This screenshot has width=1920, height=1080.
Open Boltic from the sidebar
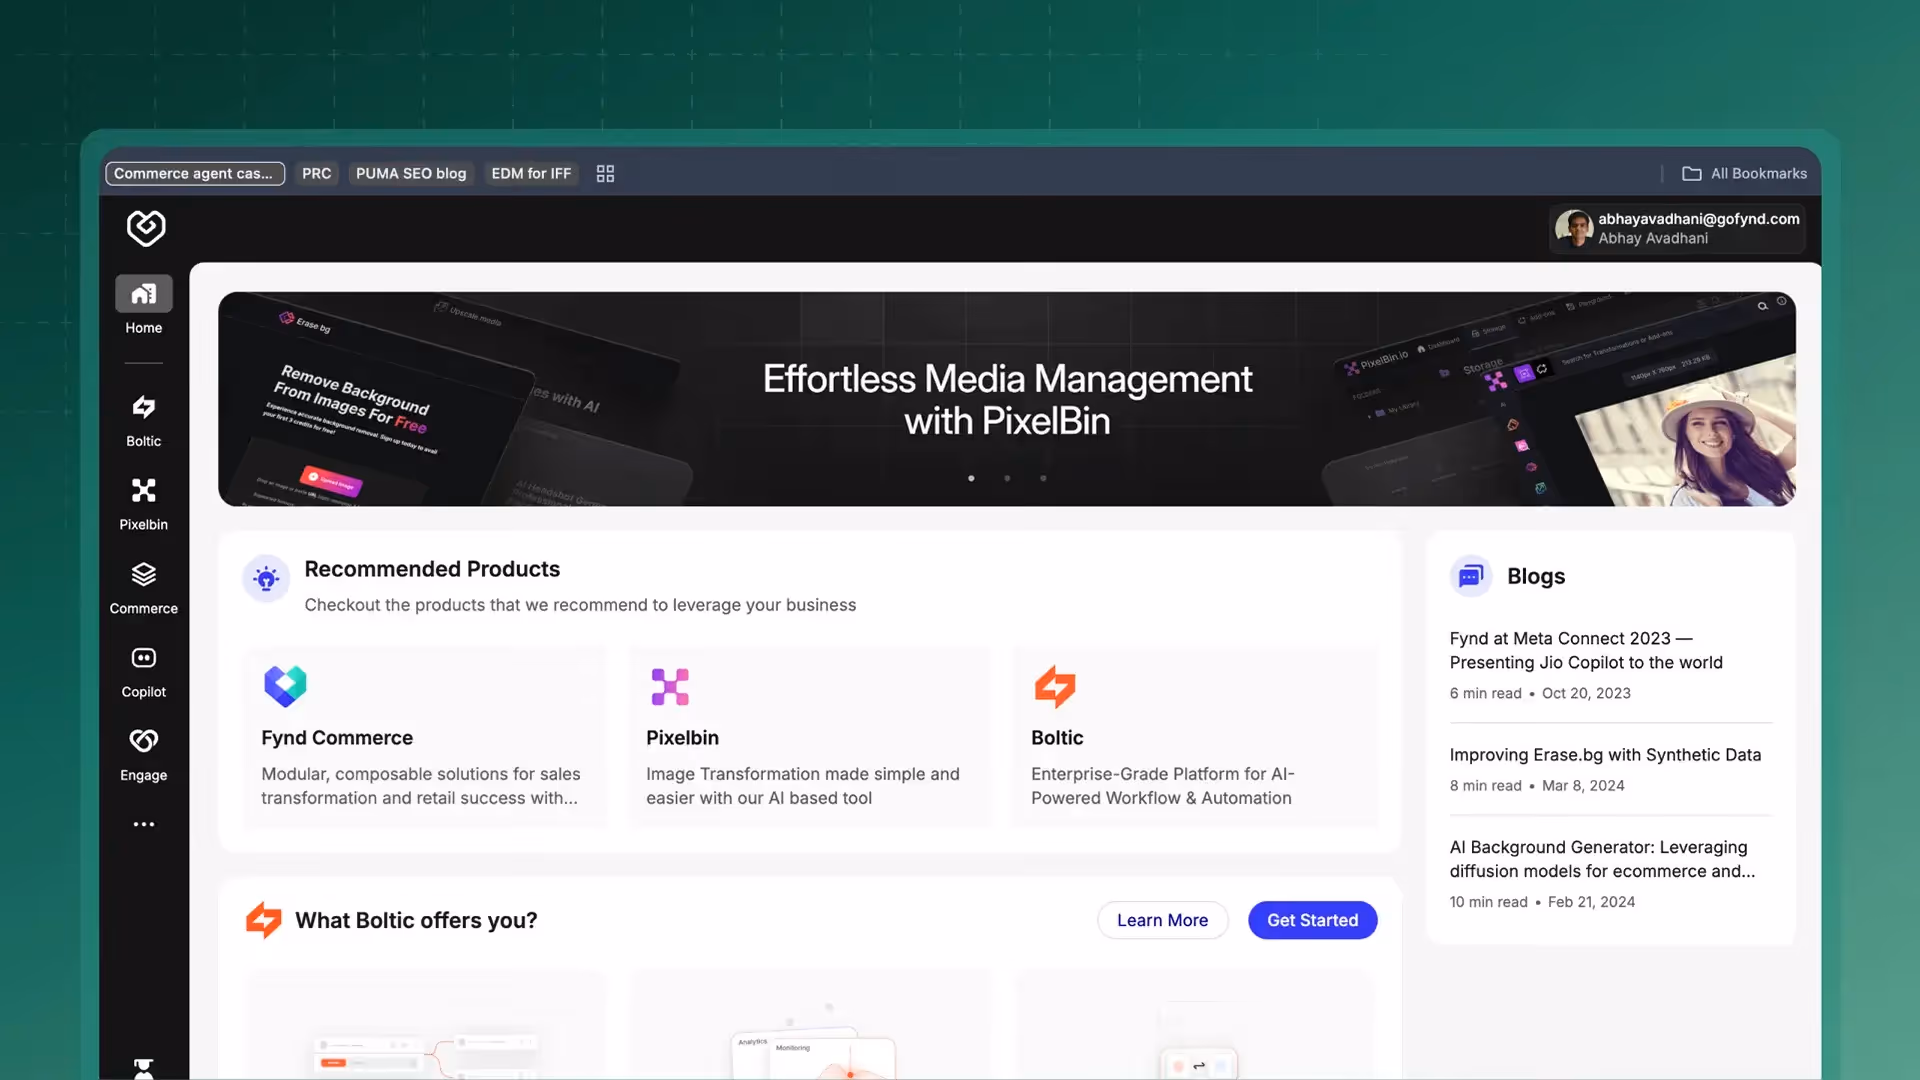[143, 407]
